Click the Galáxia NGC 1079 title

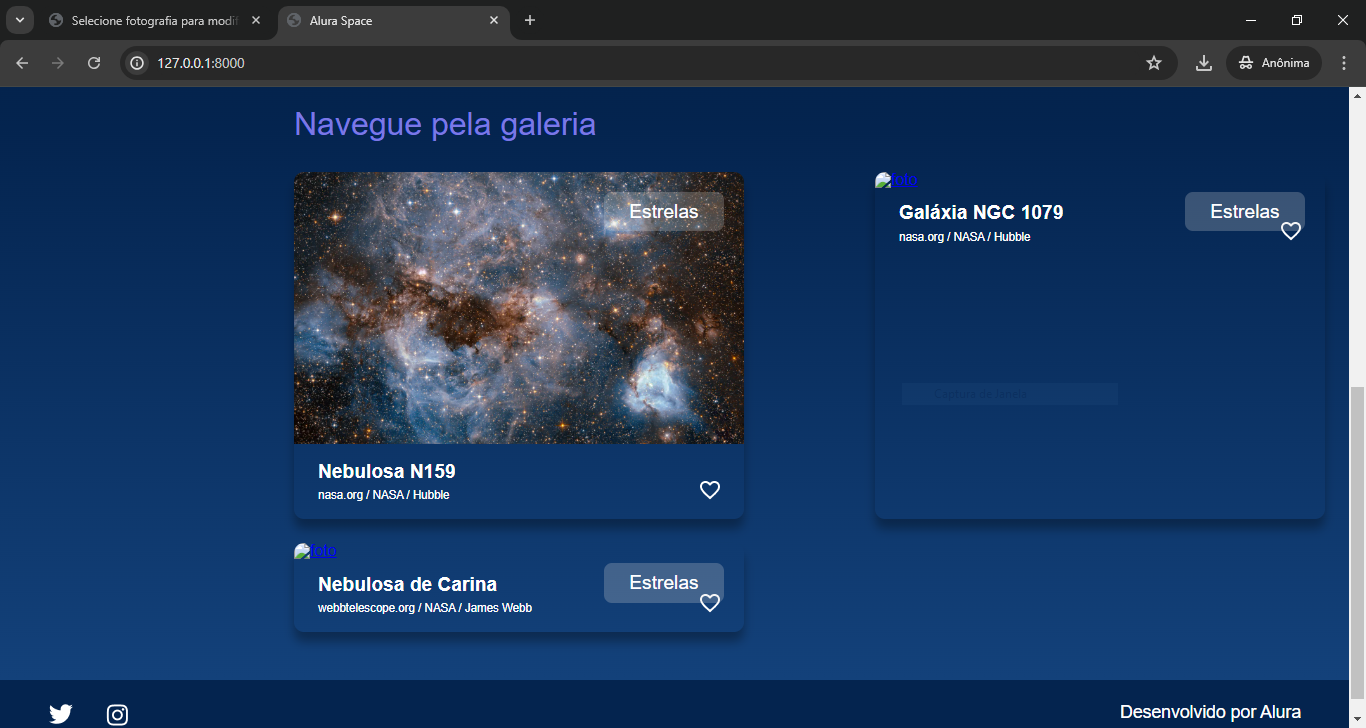pos(981,212)
